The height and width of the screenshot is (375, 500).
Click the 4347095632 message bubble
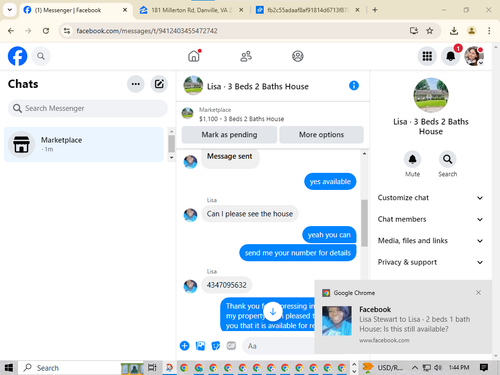tap(227, 285)
